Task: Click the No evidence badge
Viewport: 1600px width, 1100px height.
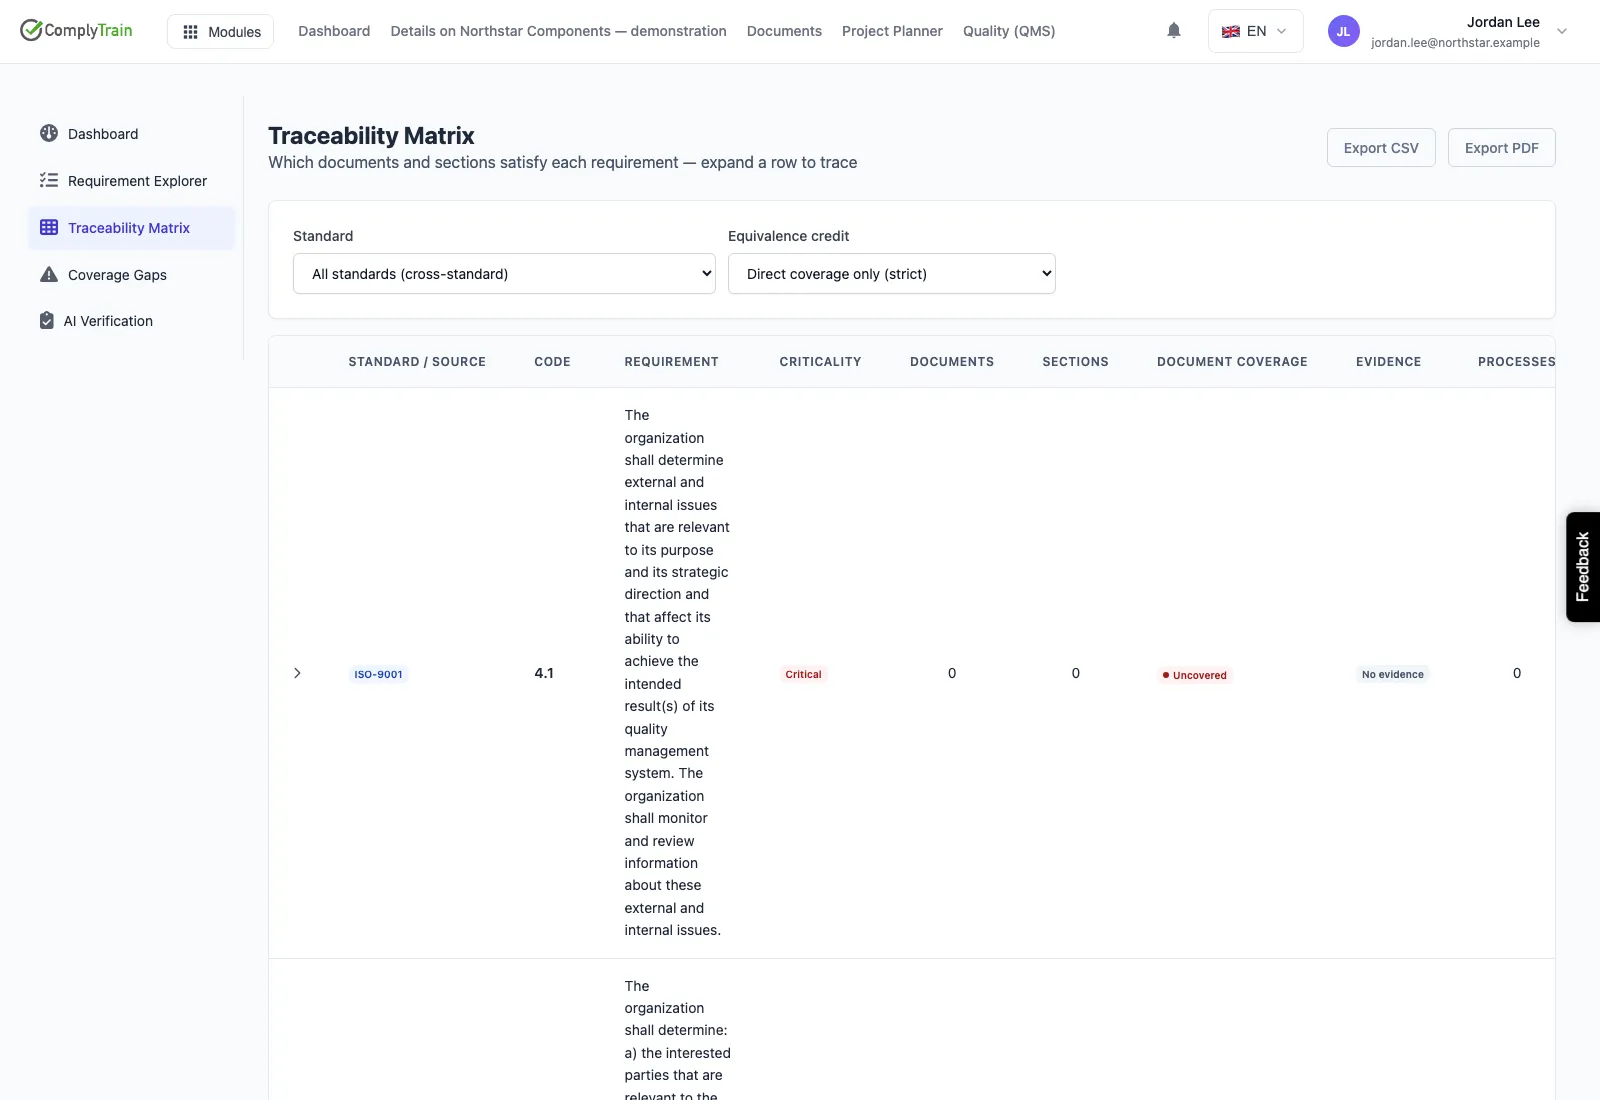Action: coord(1392,674)
